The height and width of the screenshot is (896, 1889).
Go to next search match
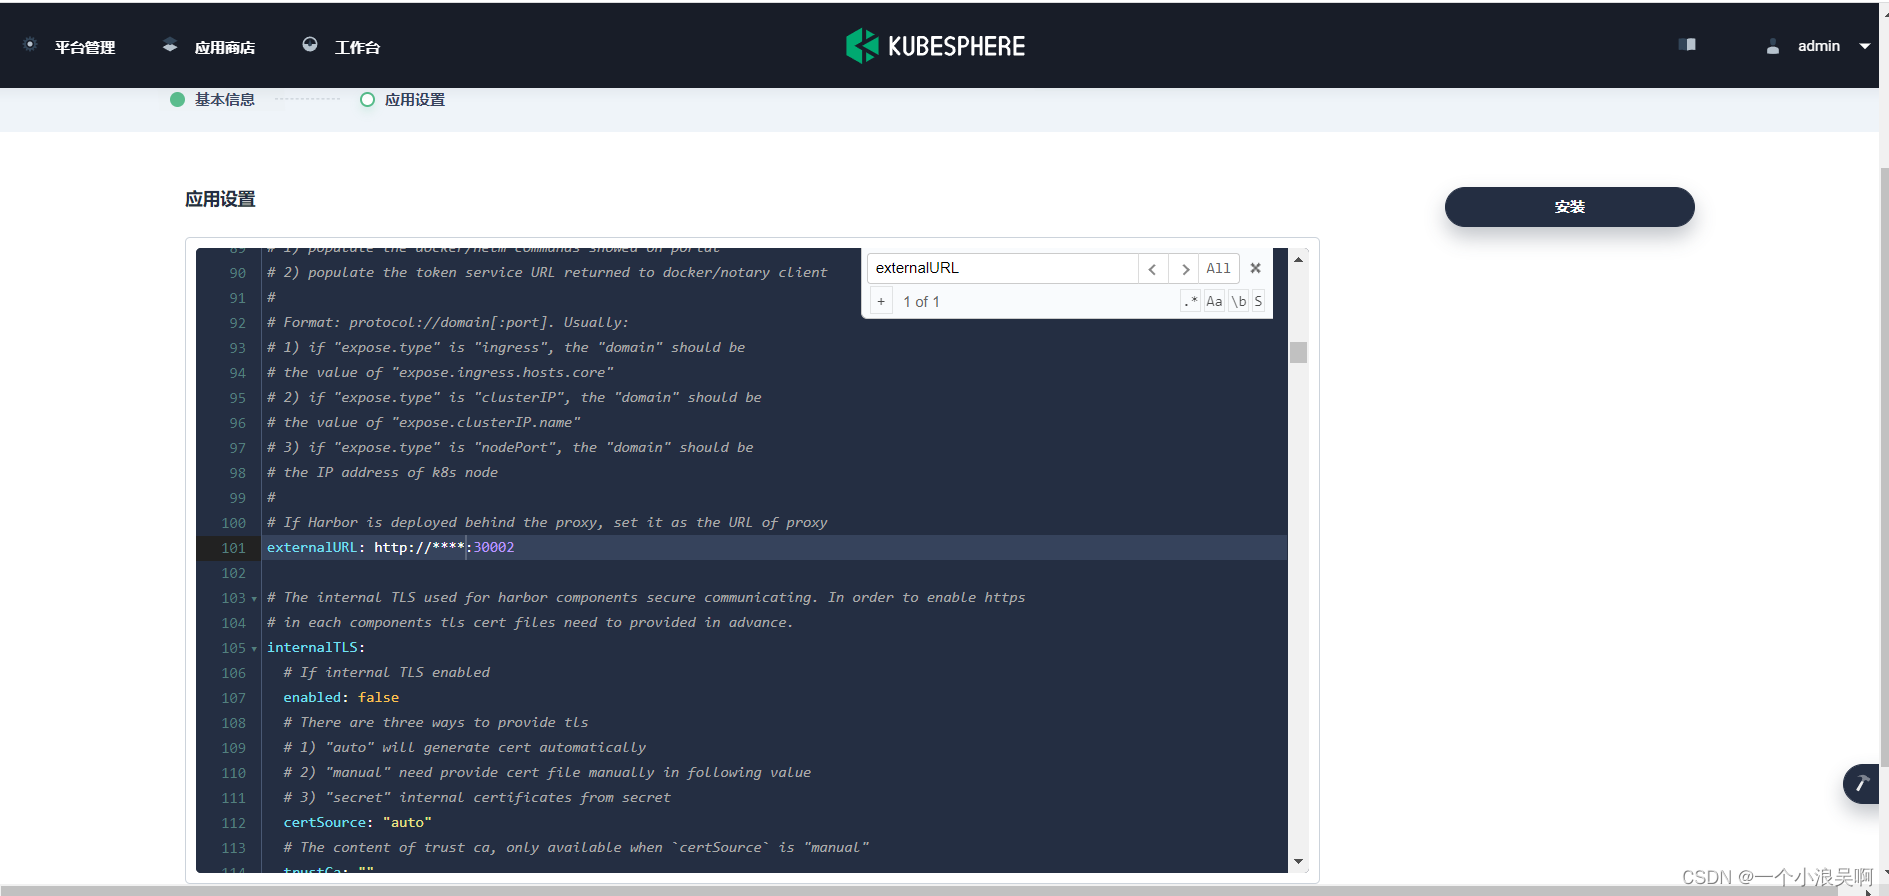pyautogui.click(x=1185, y=268)
